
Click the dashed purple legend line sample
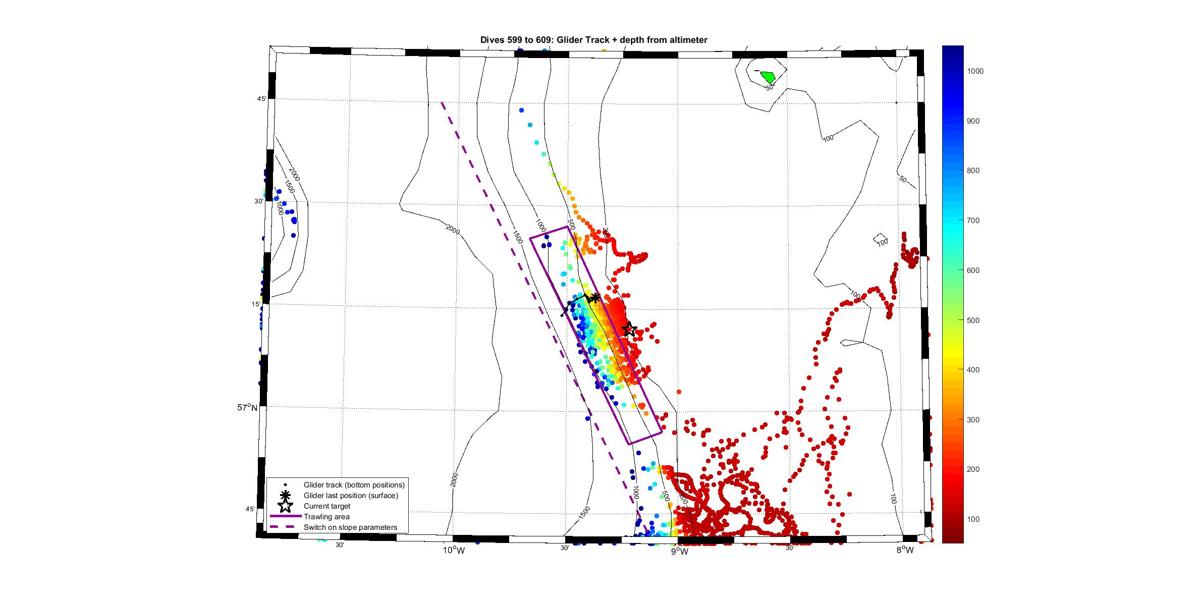(286, 527)
